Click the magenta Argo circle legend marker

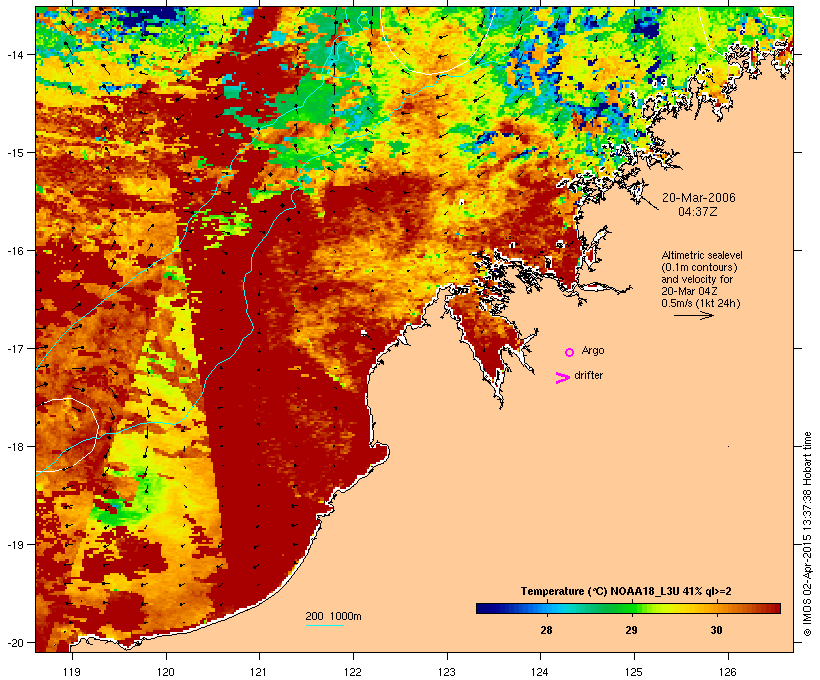point(570,353)
